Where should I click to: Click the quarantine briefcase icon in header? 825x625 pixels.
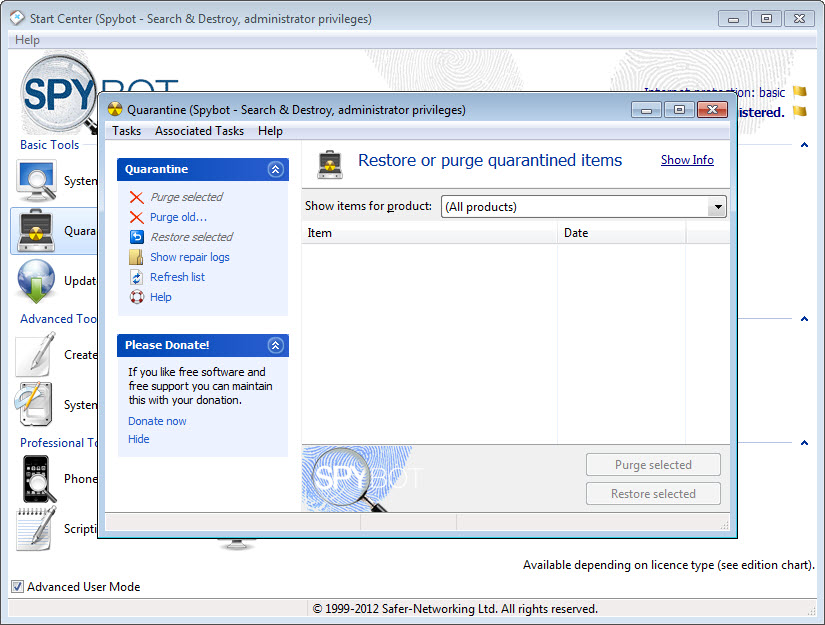point(330,164)
